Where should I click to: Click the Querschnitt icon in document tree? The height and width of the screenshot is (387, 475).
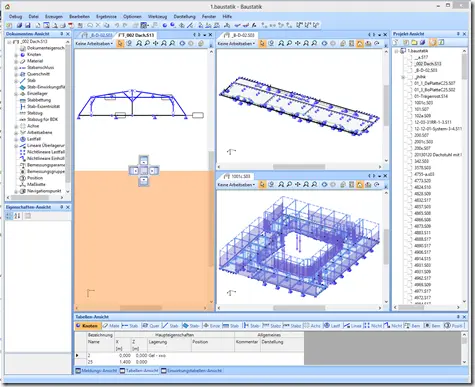pyautogui.click(x=23, y=74)
